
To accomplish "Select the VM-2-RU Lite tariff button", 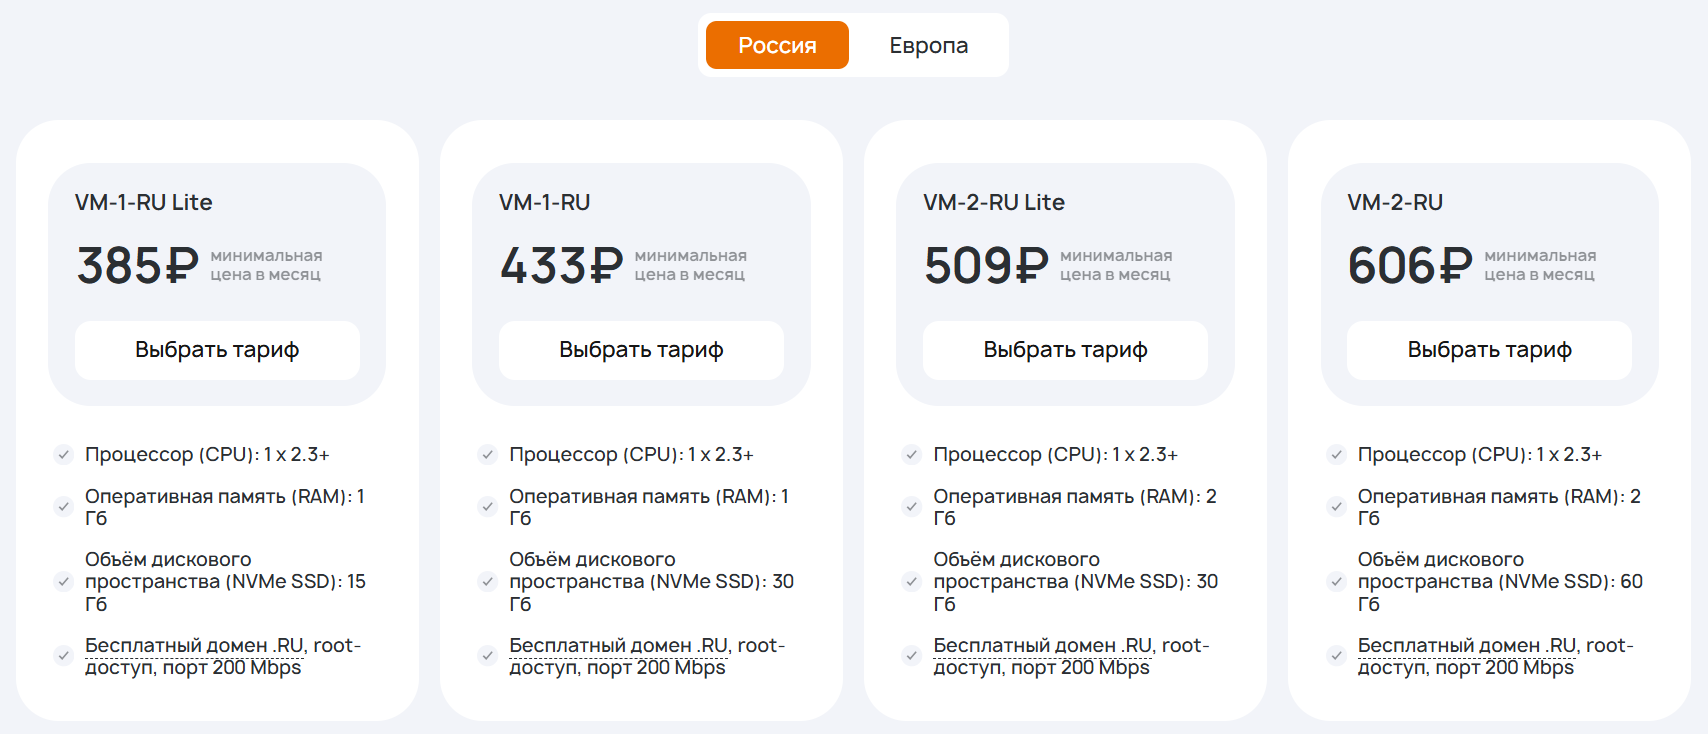I will pos(1065,350).
